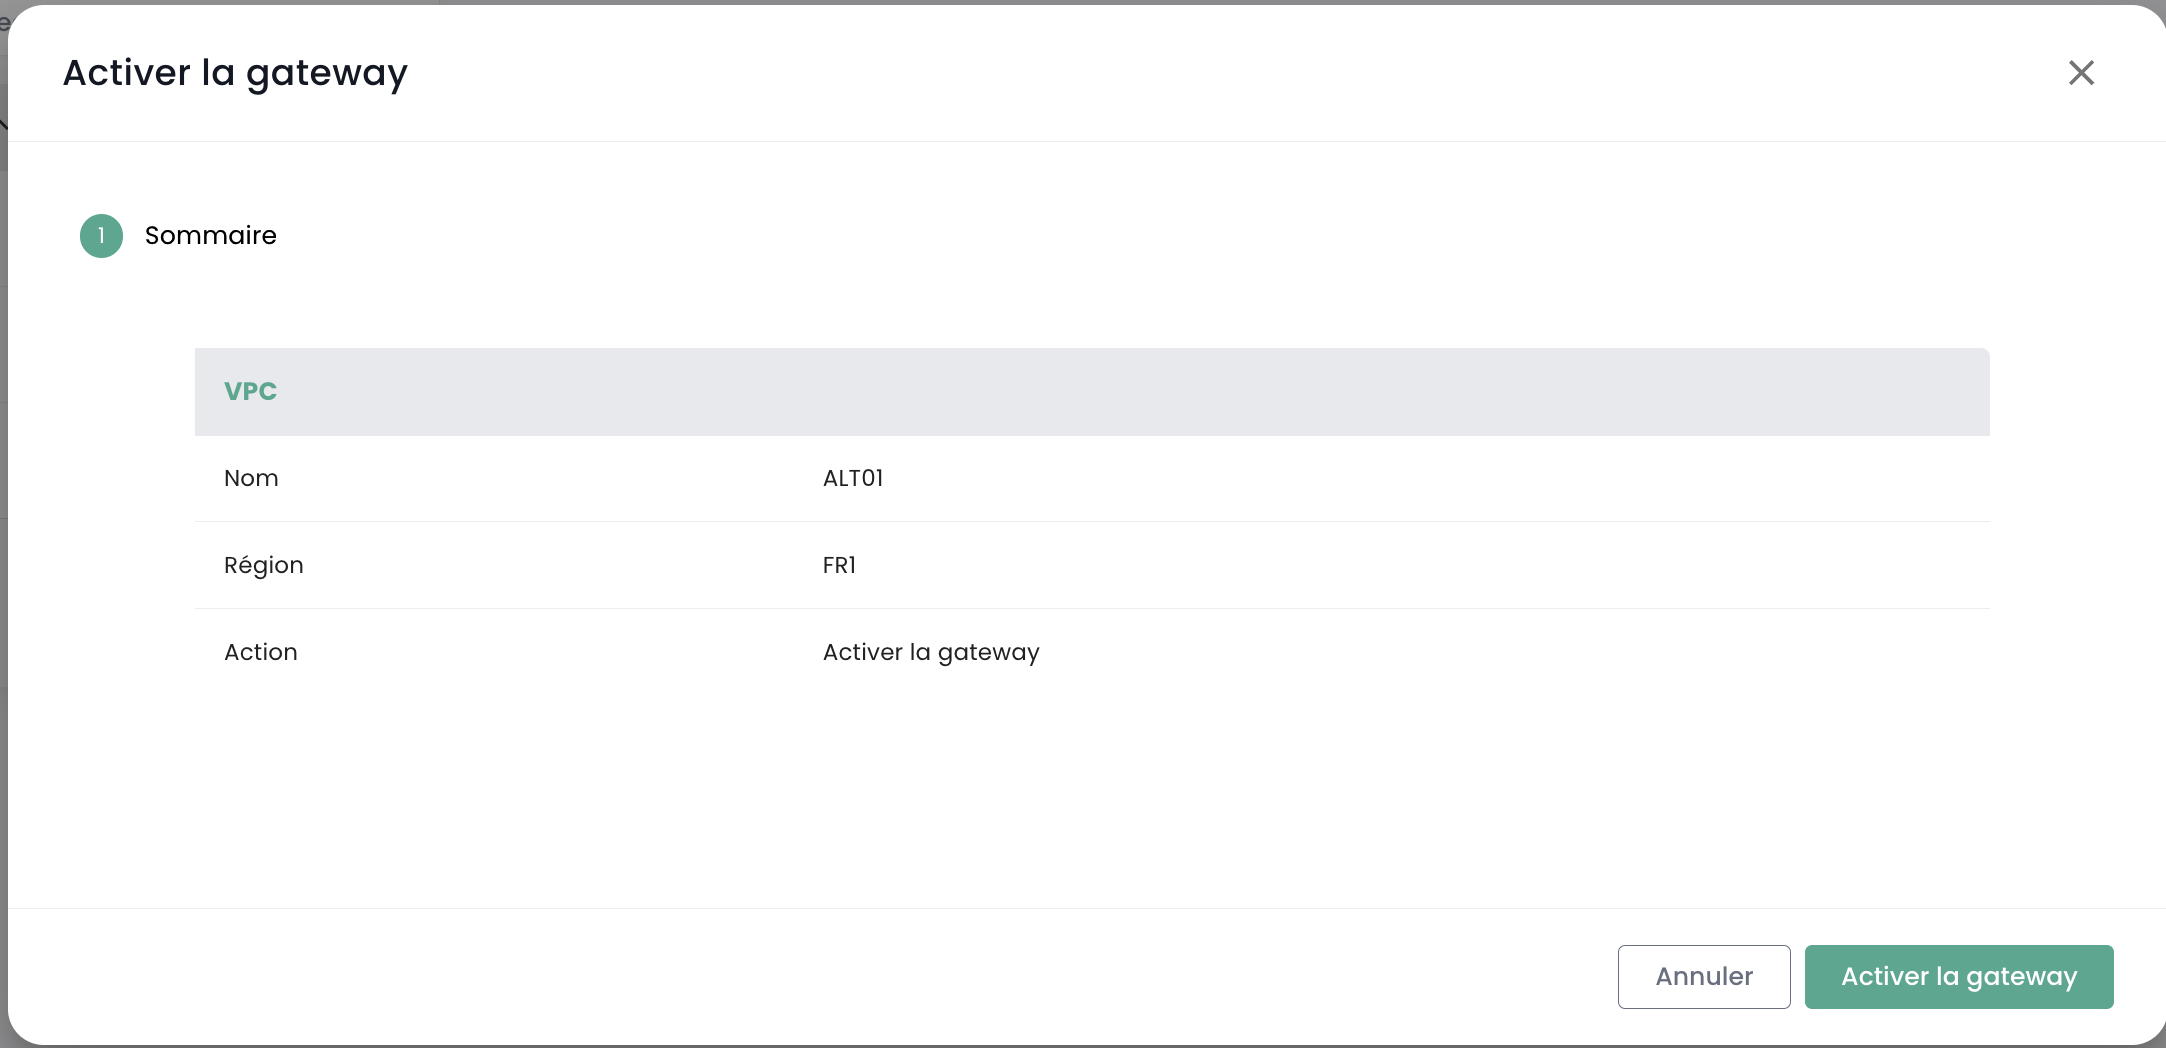The height and width of the screenshot is (1048, 2166).
Task: Click the Annuler button
Action: (1703, 977)
